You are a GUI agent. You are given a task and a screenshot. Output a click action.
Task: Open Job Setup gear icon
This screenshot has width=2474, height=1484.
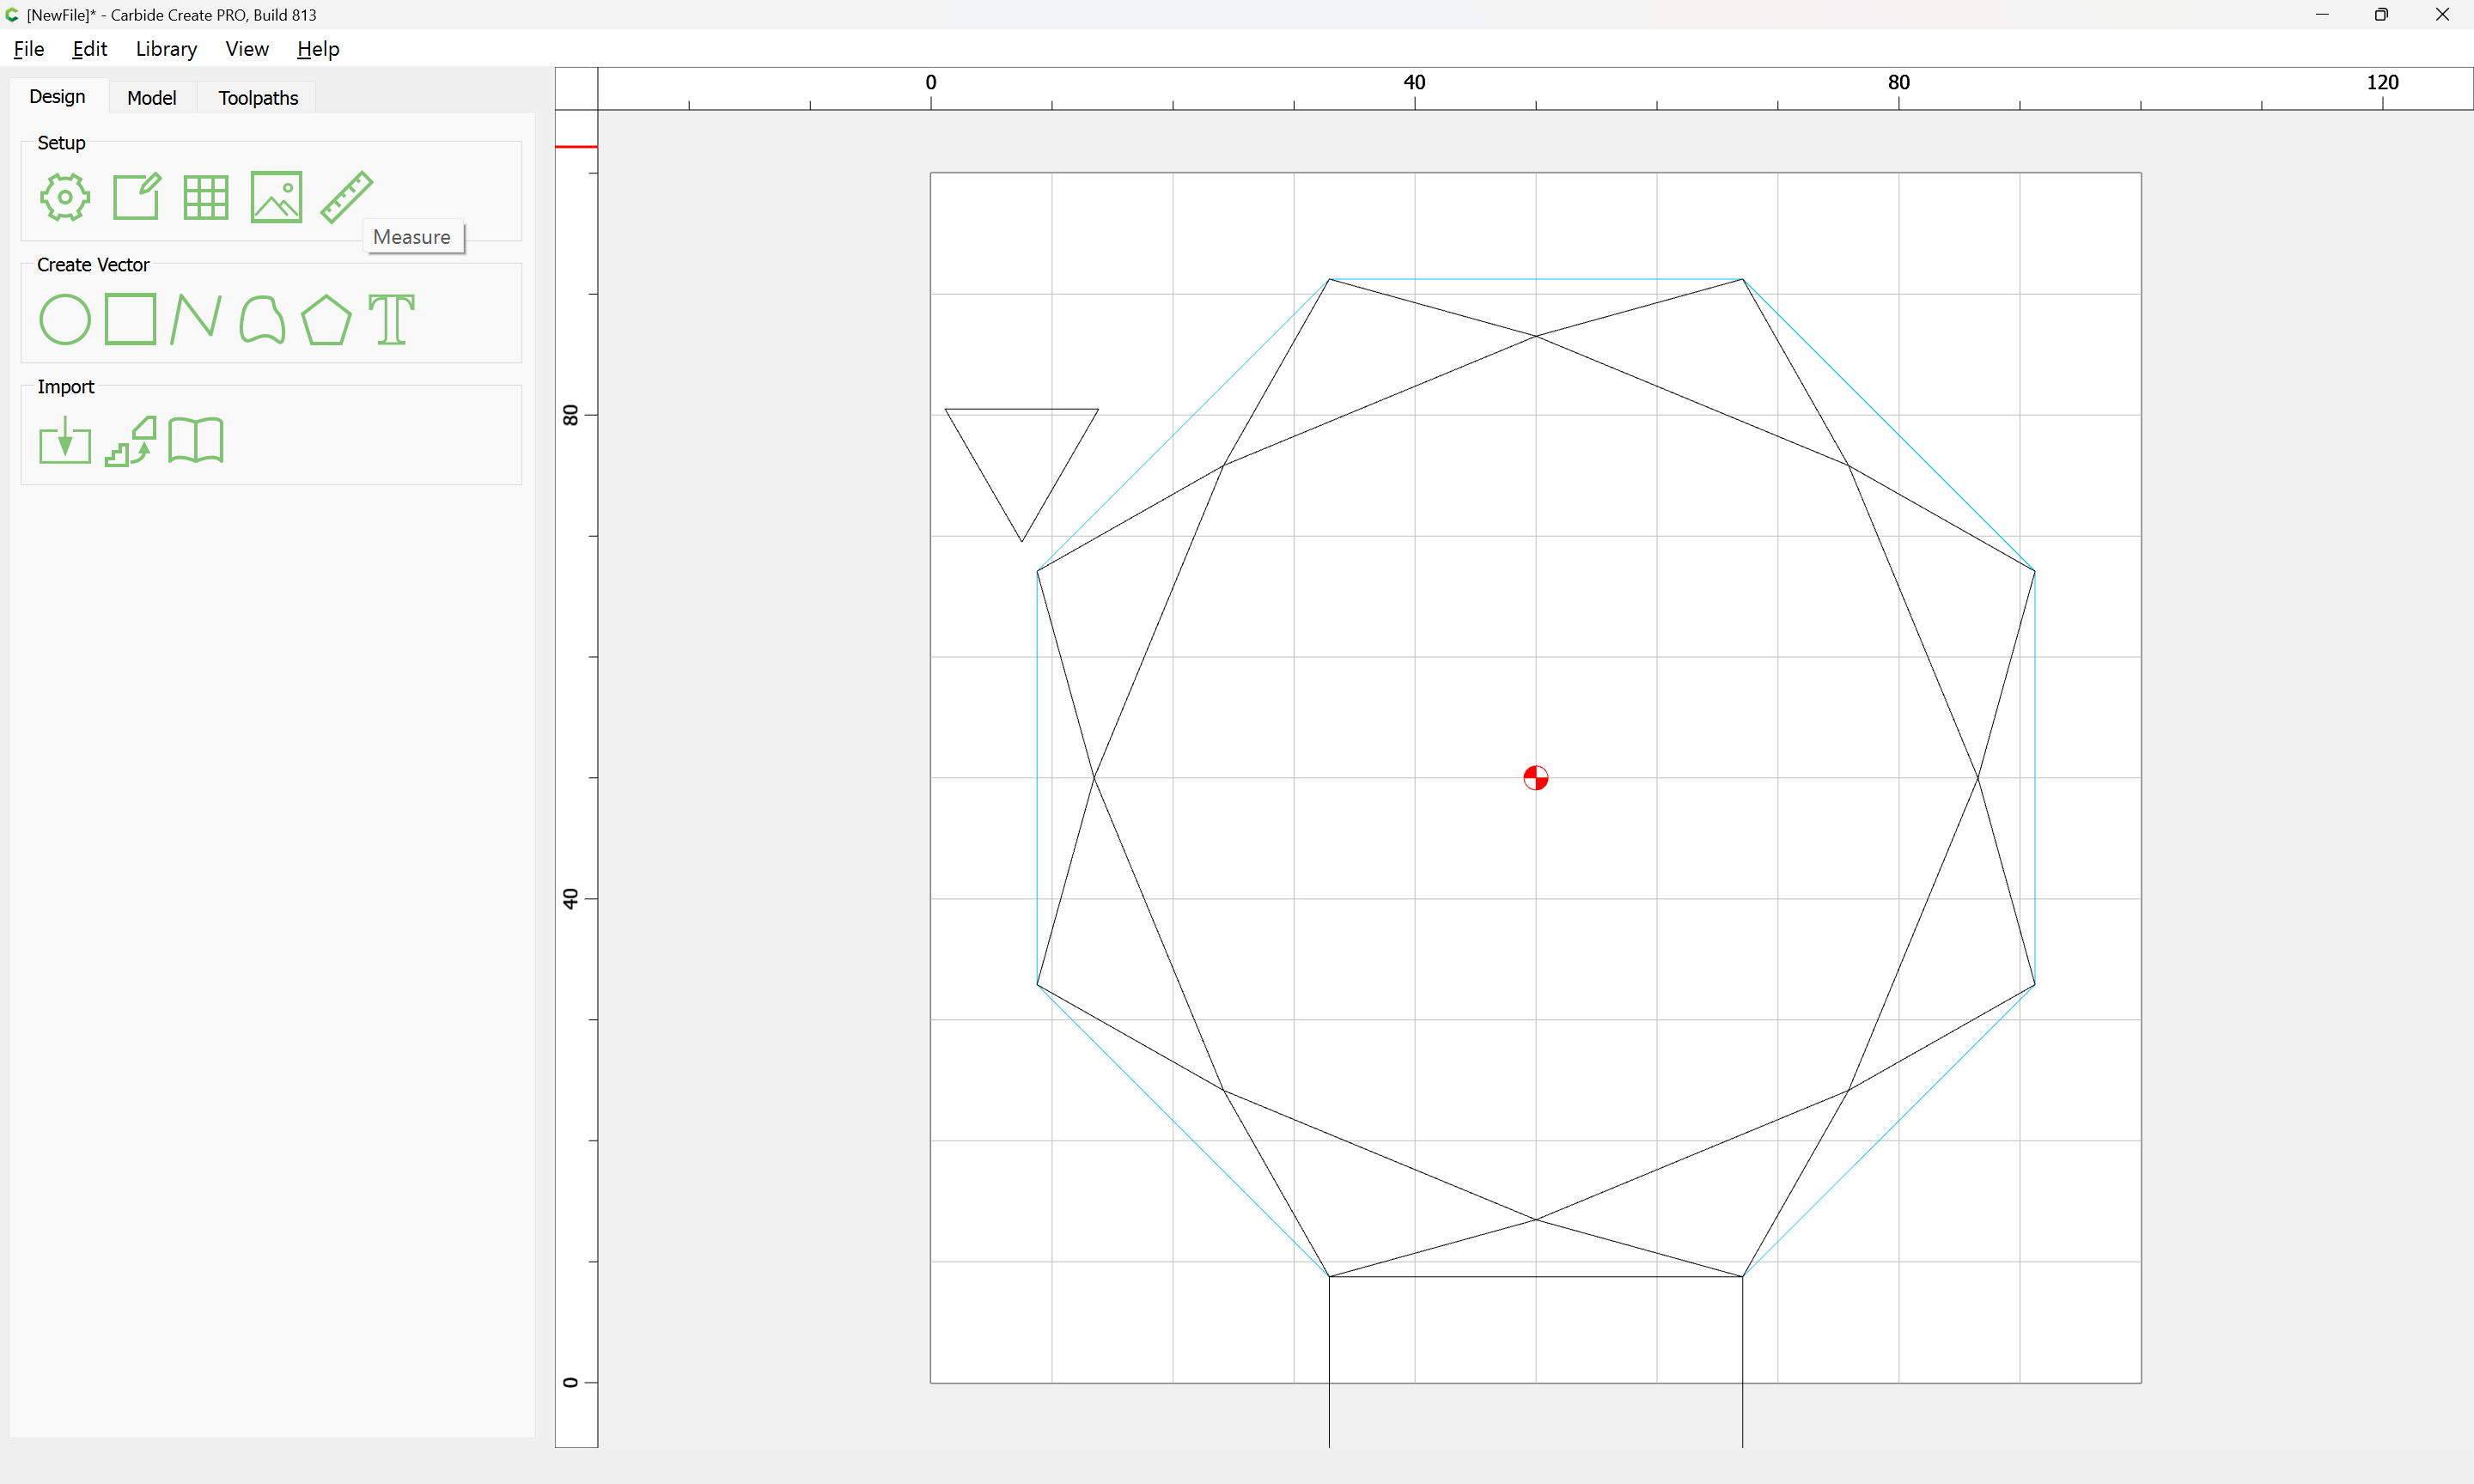click(65, 197)
